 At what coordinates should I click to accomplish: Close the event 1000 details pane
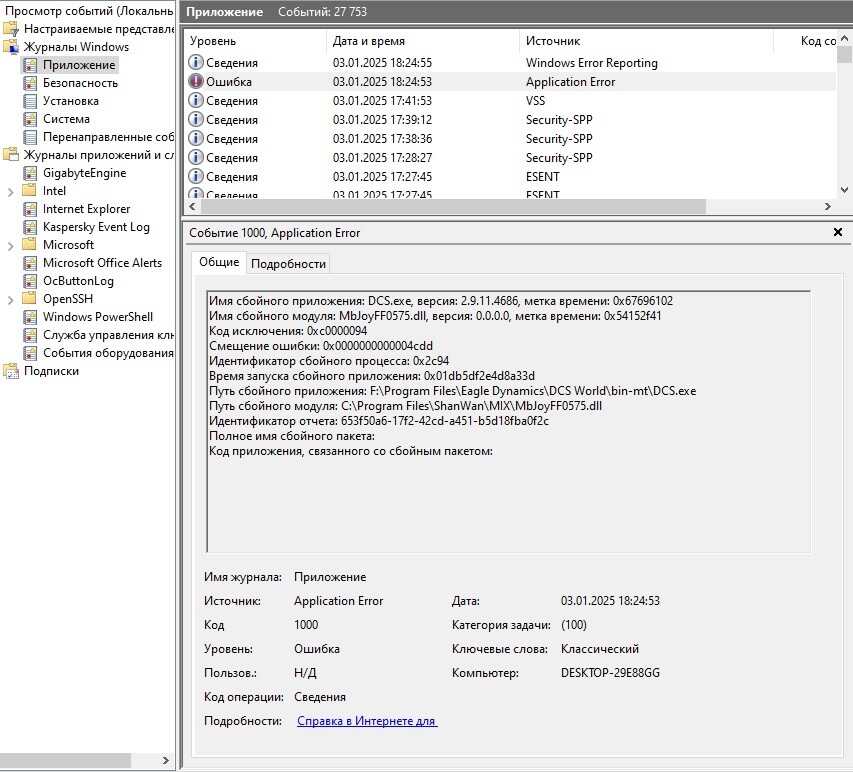[838, 232]
